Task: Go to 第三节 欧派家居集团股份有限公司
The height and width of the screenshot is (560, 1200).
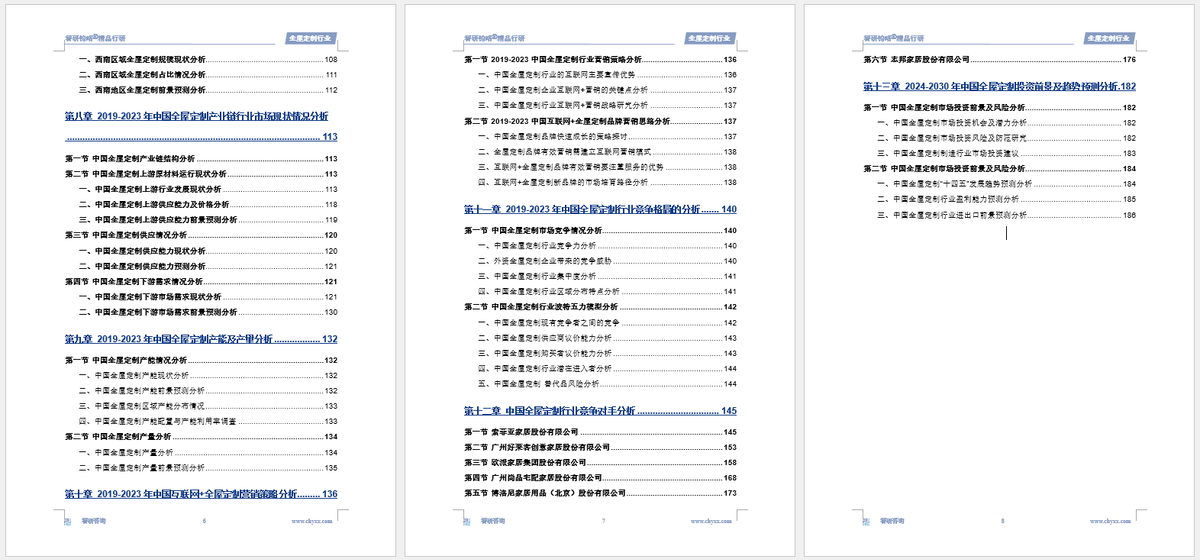Action: click(x=601, y=463)
